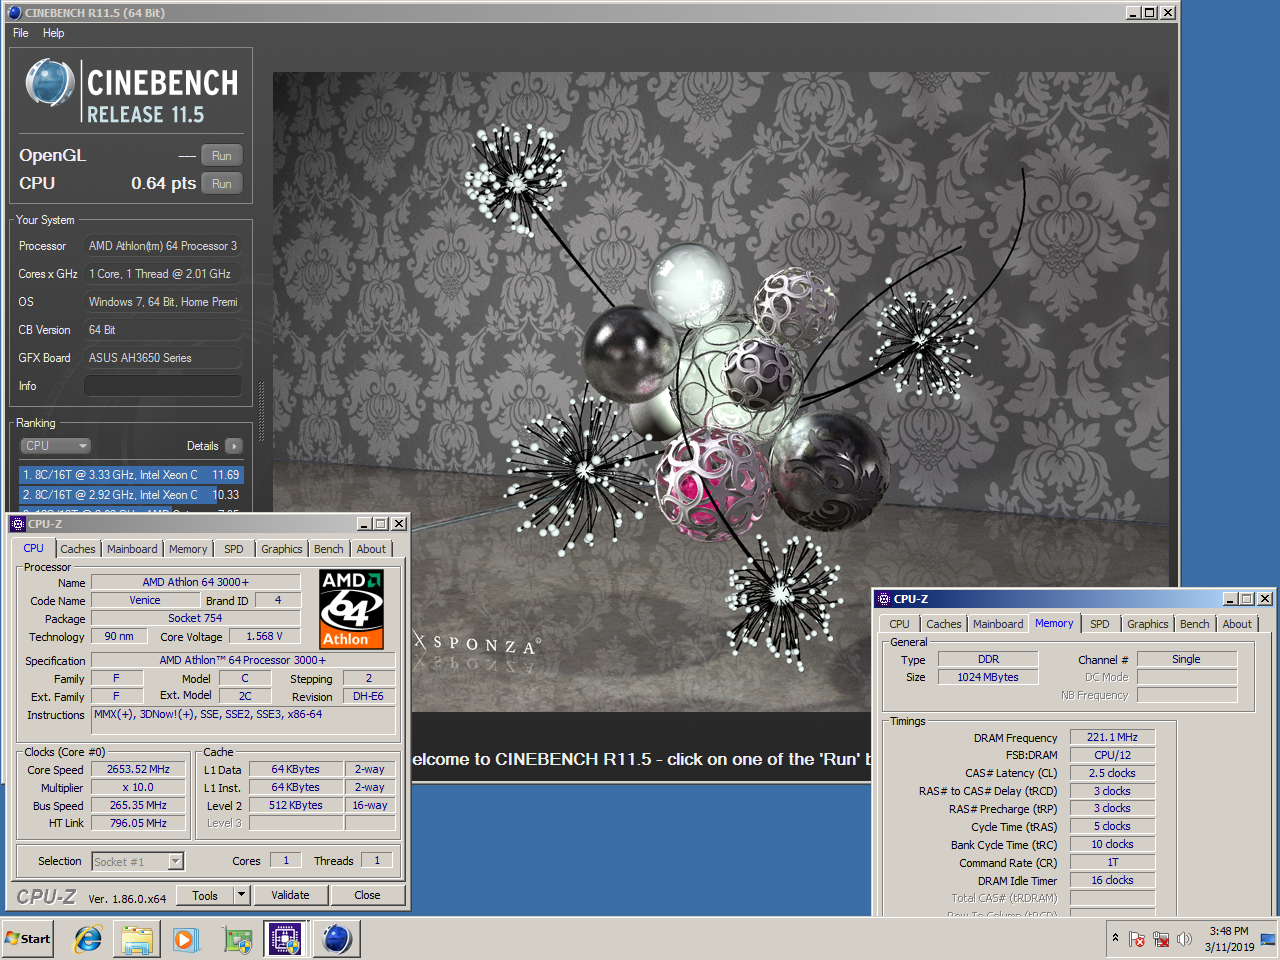The height and width of the screenshot is (960, 1280).
Task: Click the CAS# Latency value 2.5 clocks
Action: [x=1112, y=773]
